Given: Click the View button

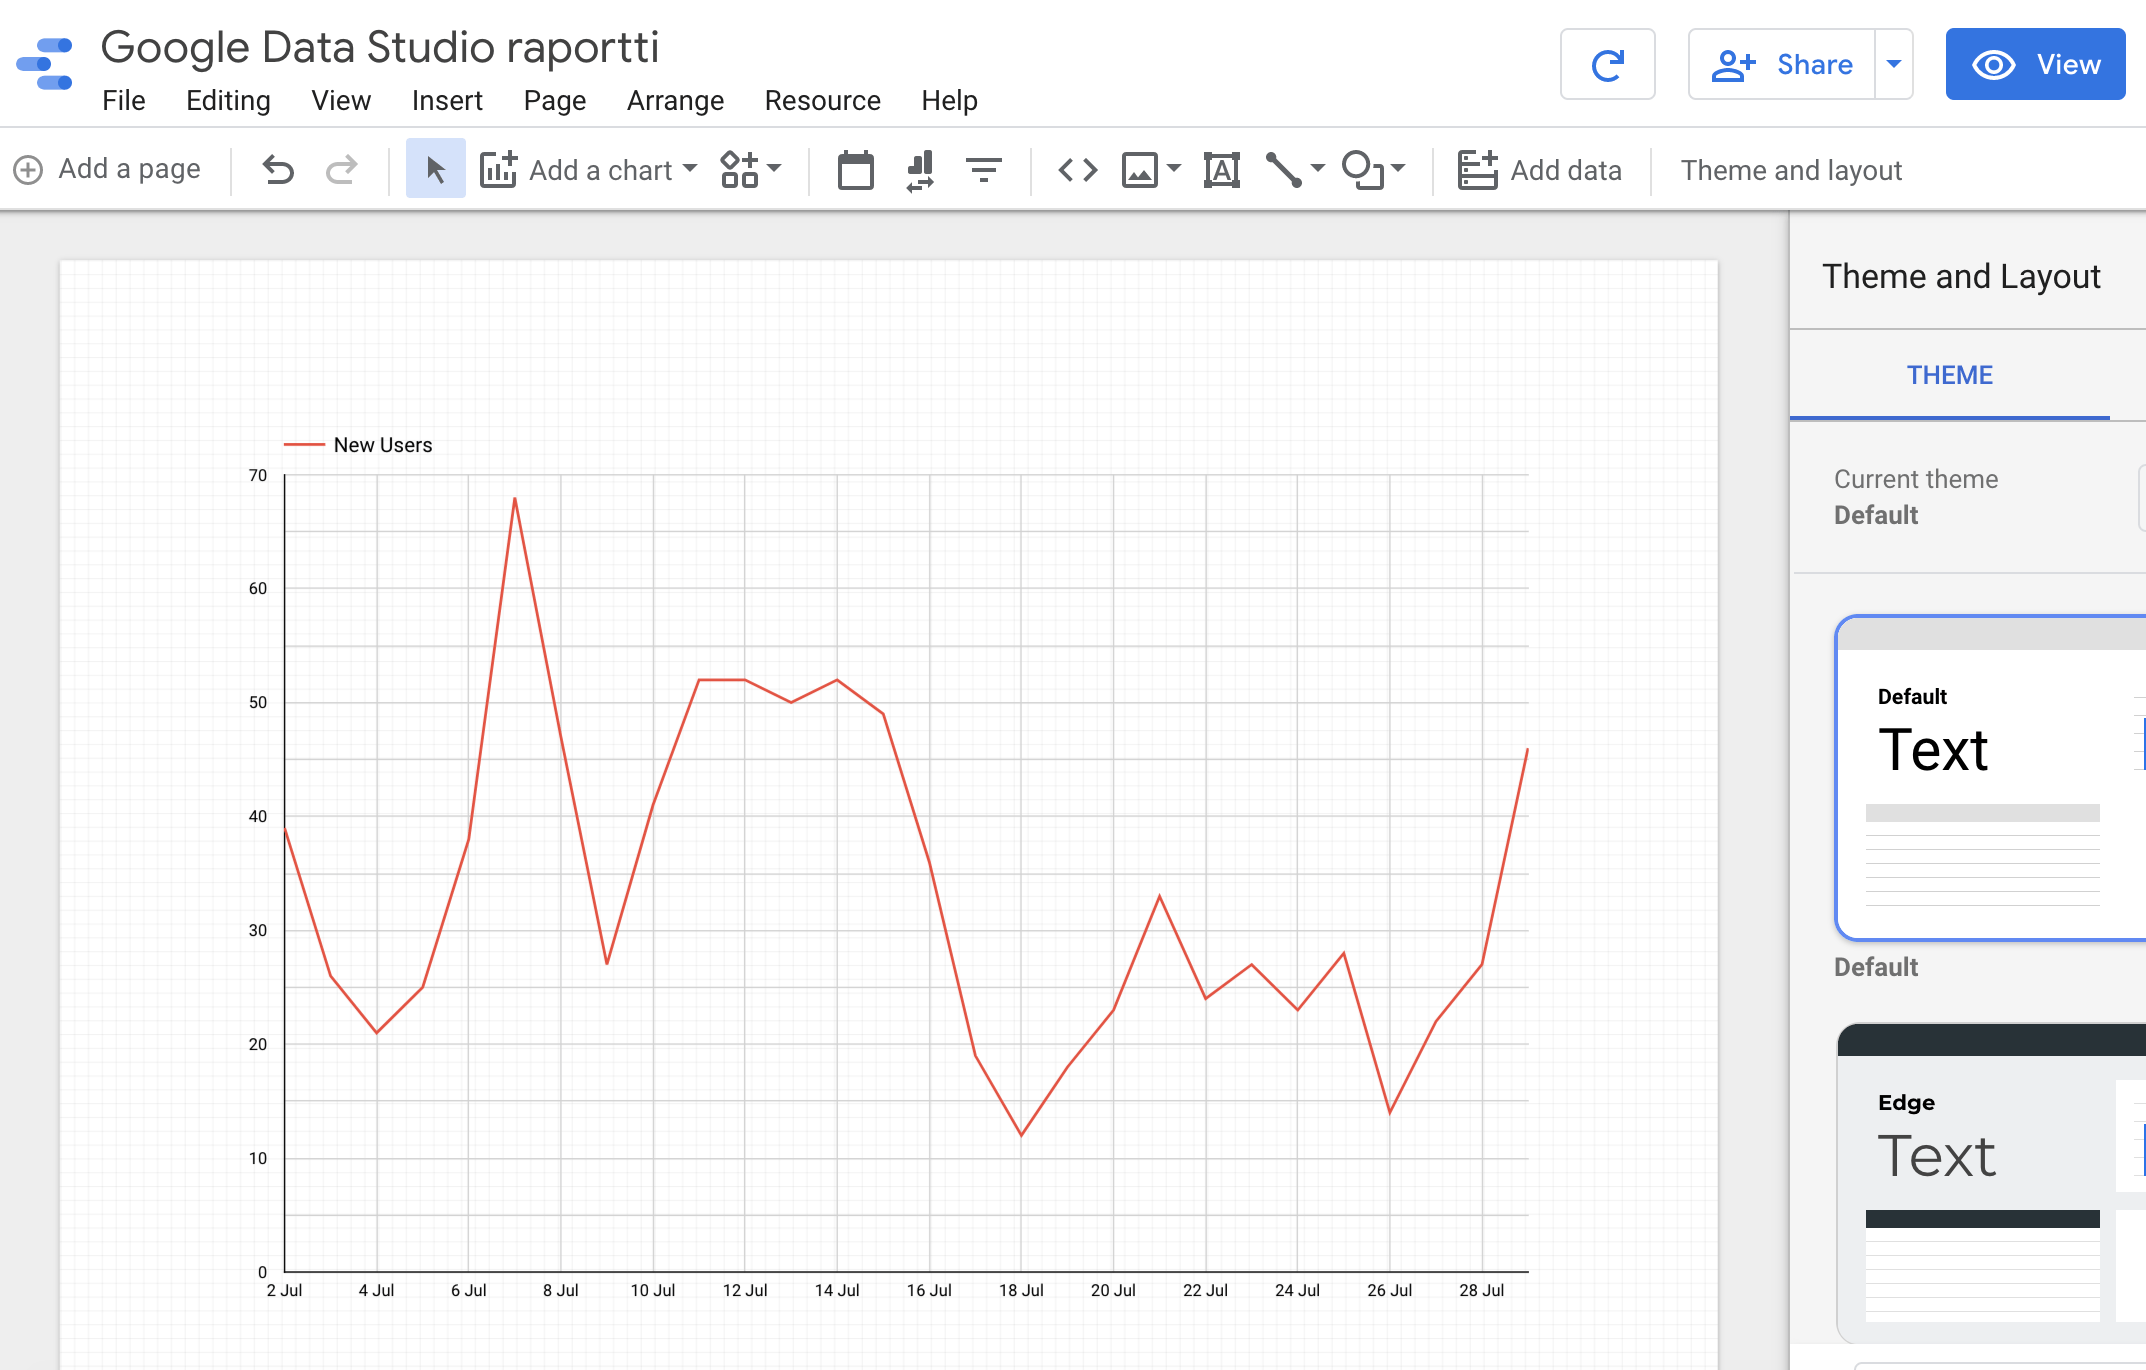Looking at the screenshot, I should 2036,64.
